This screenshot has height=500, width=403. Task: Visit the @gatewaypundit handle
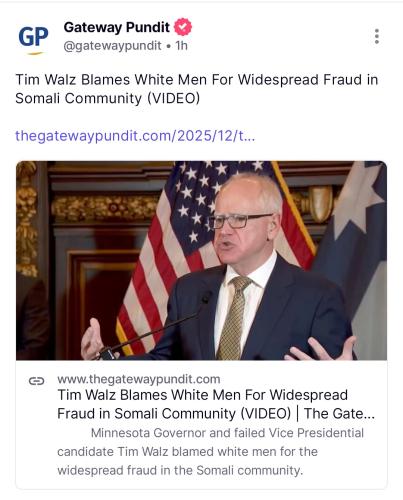pyautogui.click(x=112, y=46)
